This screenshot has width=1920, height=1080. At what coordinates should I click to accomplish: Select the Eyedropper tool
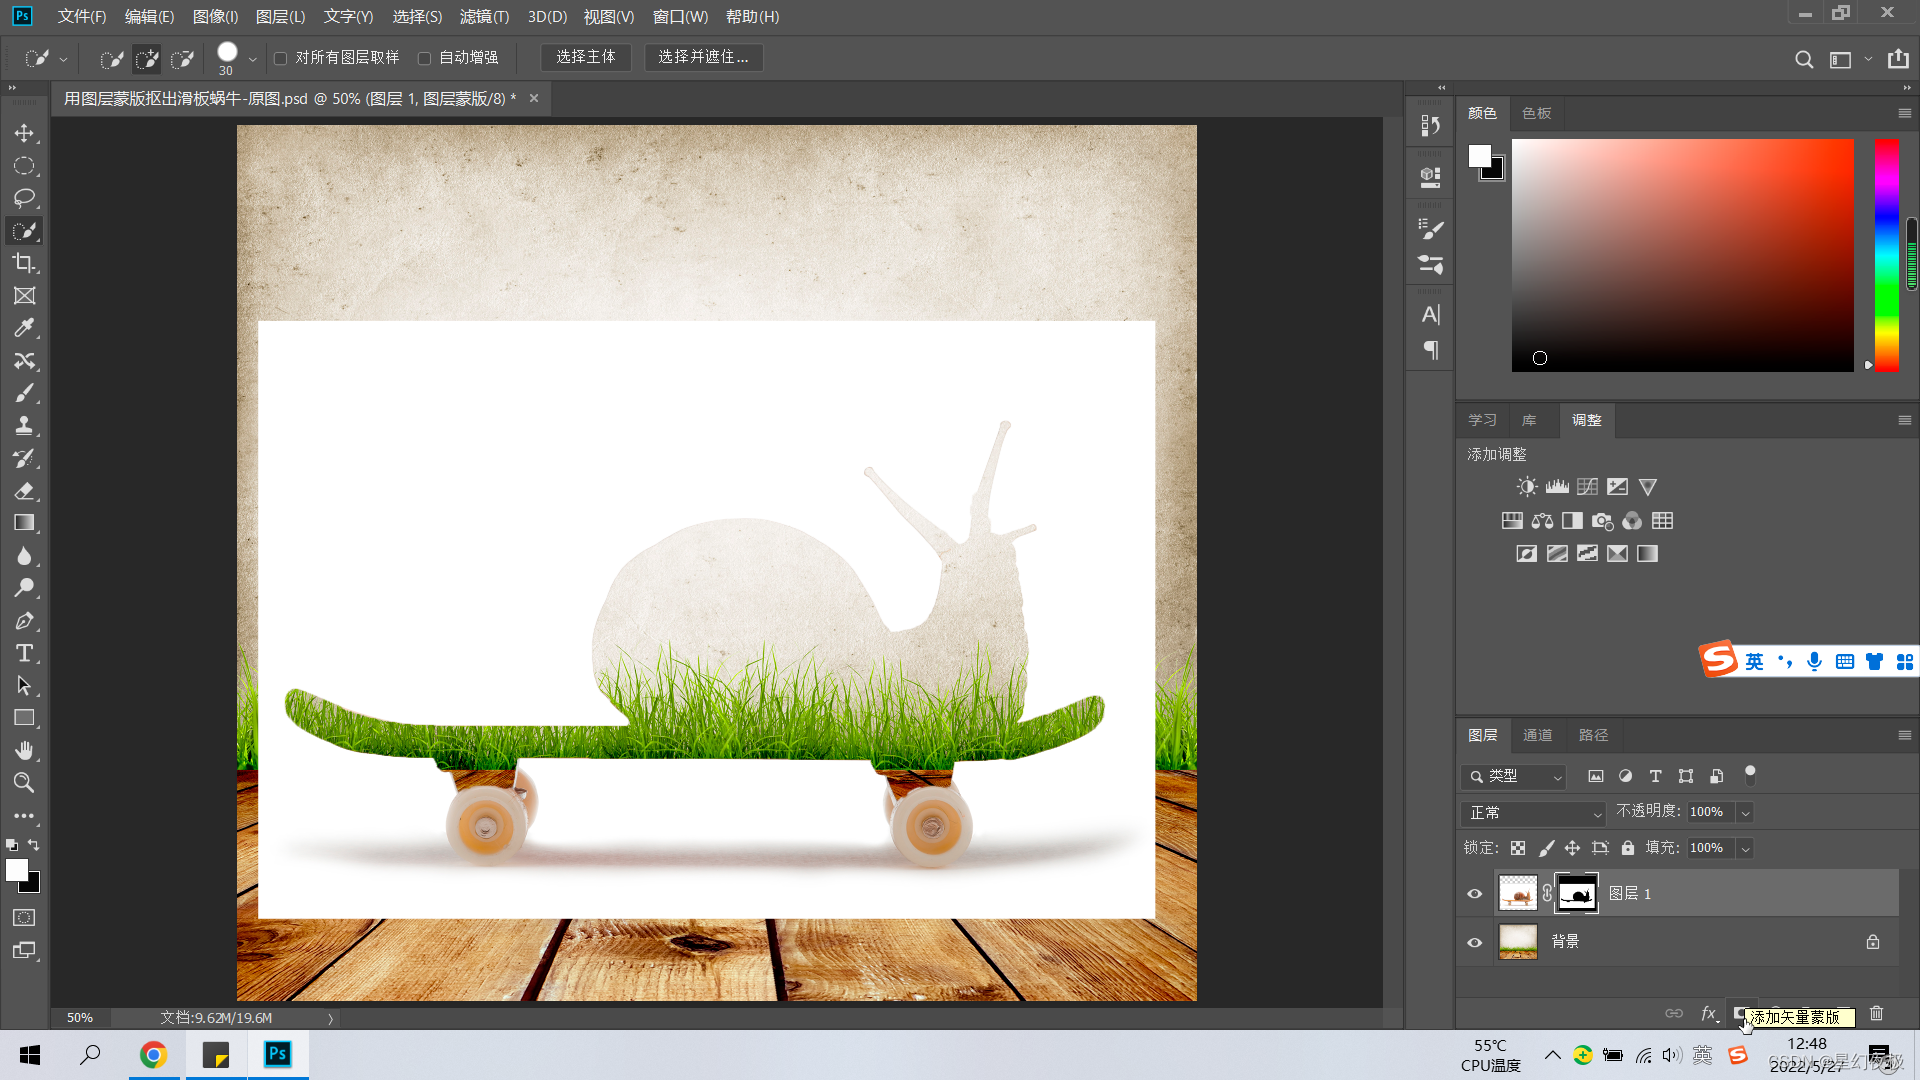tap(24, 328)
